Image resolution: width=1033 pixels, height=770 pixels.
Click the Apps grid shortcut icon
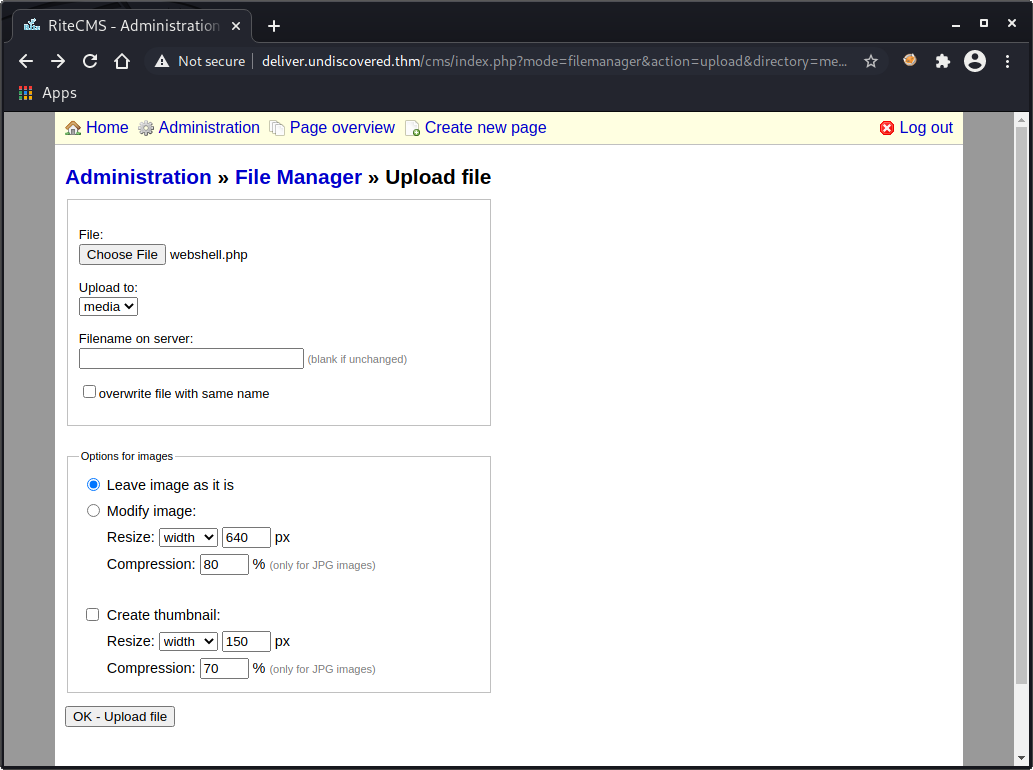26,93
